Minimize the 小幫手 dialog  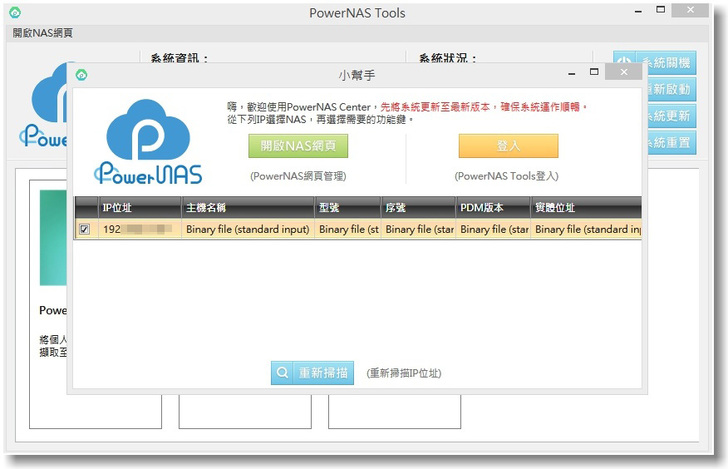pyautogui.click(x=572, y=73)
